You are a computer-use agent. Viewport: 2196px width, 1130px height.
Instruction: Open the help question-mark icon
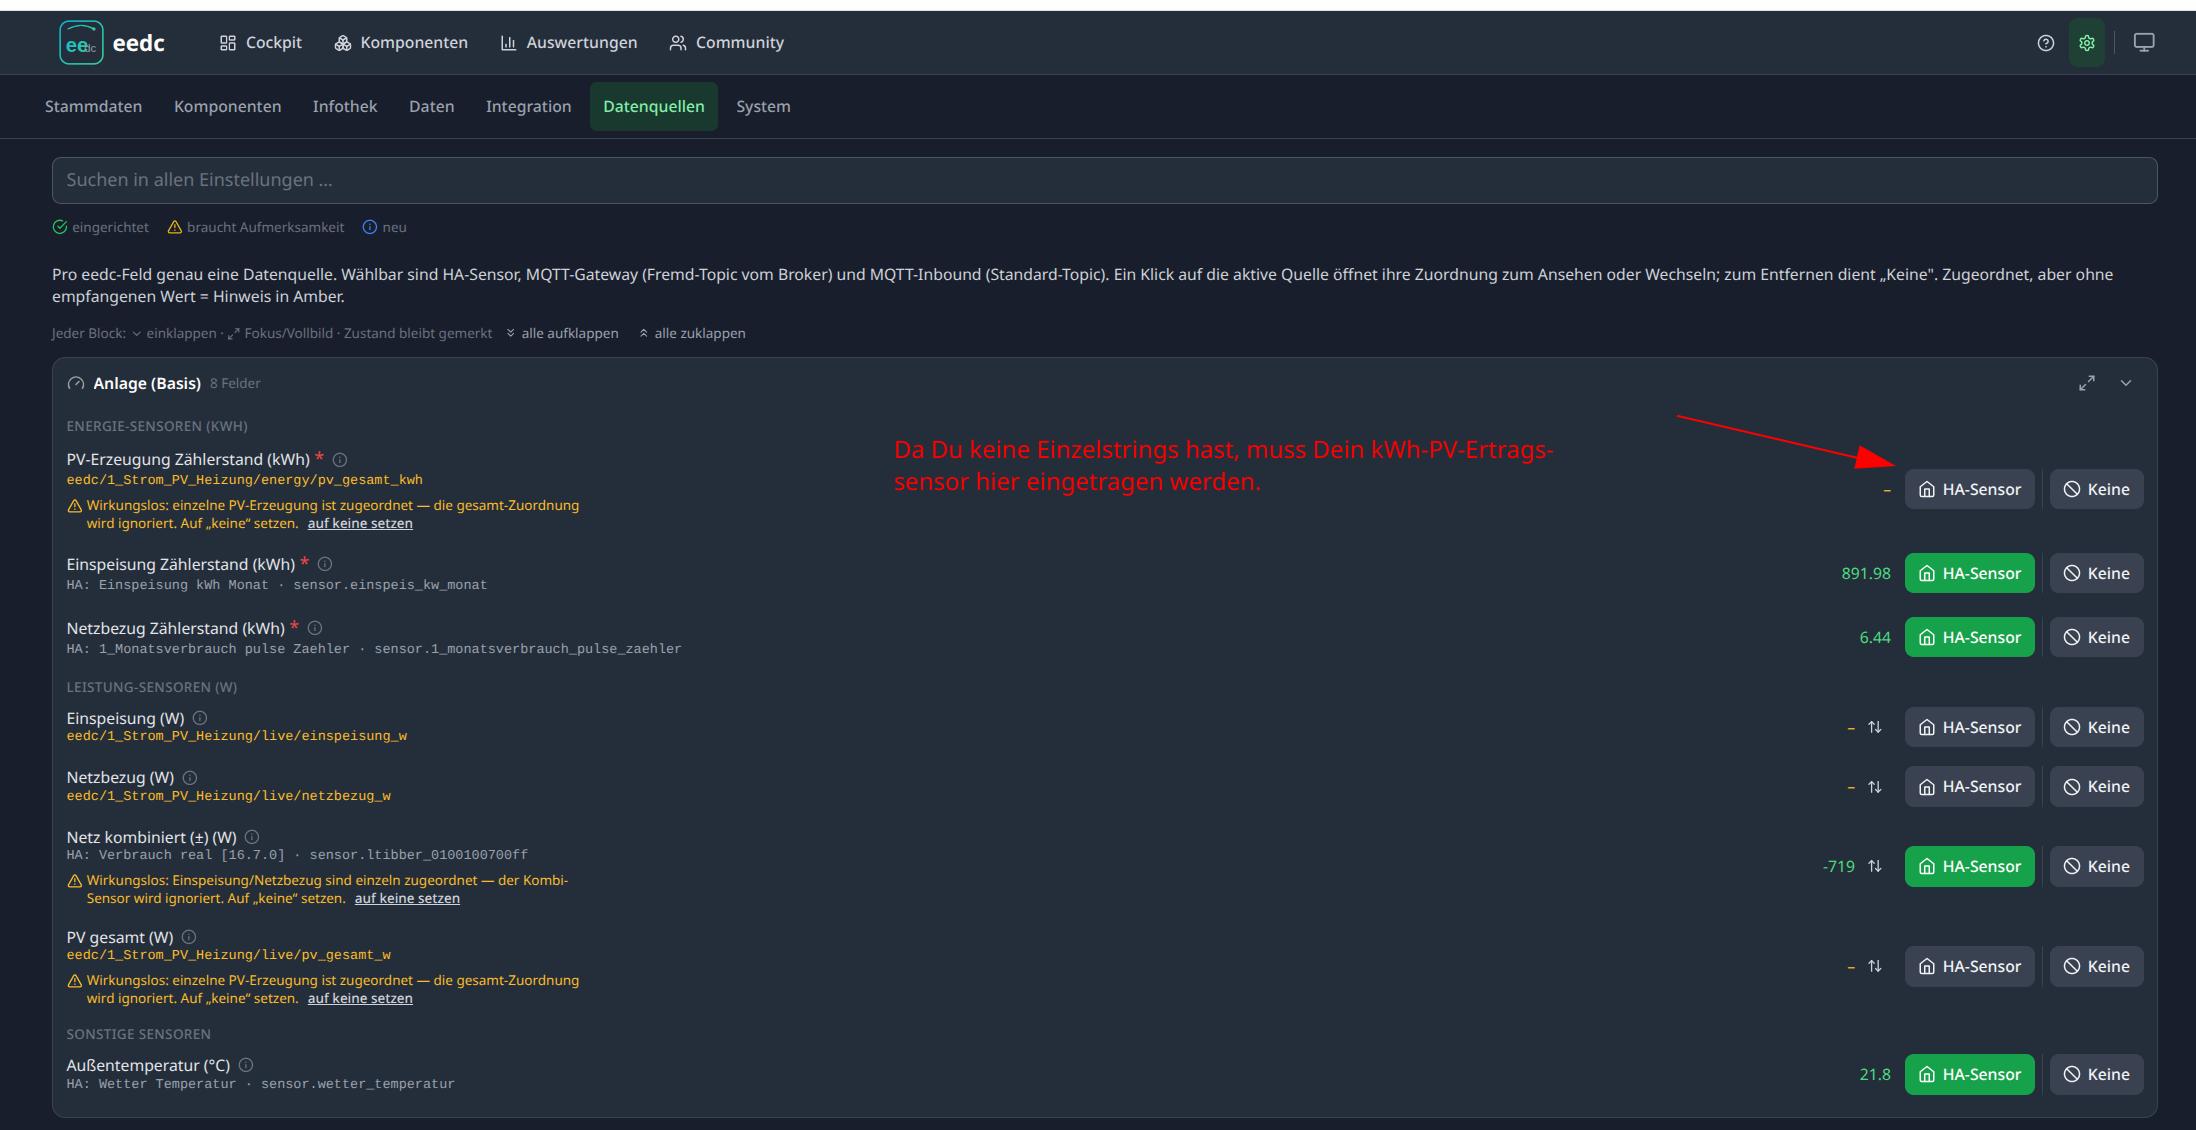(x=2046, y=43)
